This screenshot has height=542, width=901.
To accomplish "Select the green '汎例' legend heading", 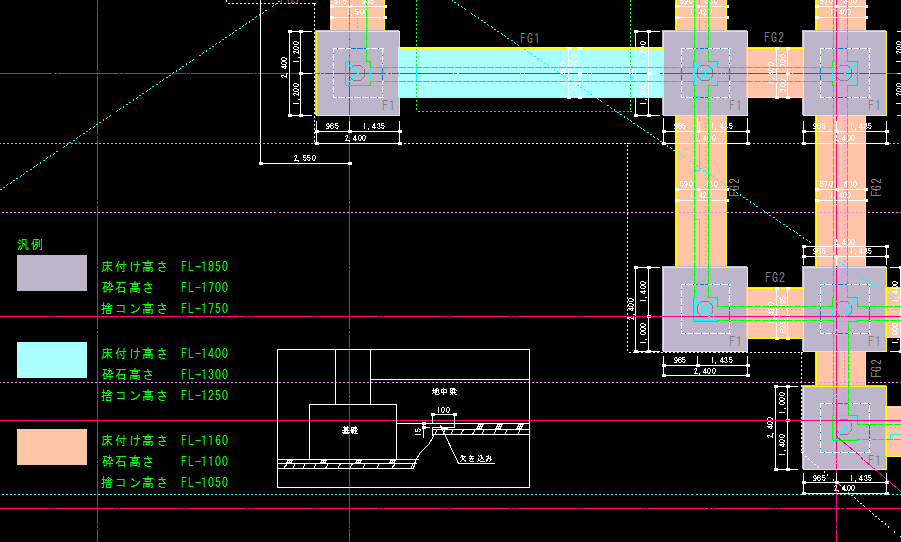I will coord(30,245).
